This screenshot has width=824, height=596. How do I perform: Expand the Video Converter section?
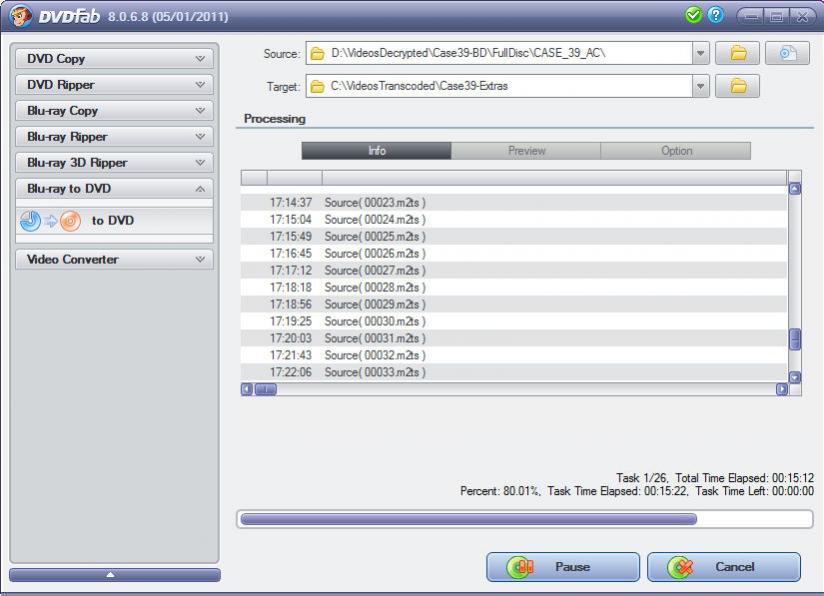click(x=115, y=259)
